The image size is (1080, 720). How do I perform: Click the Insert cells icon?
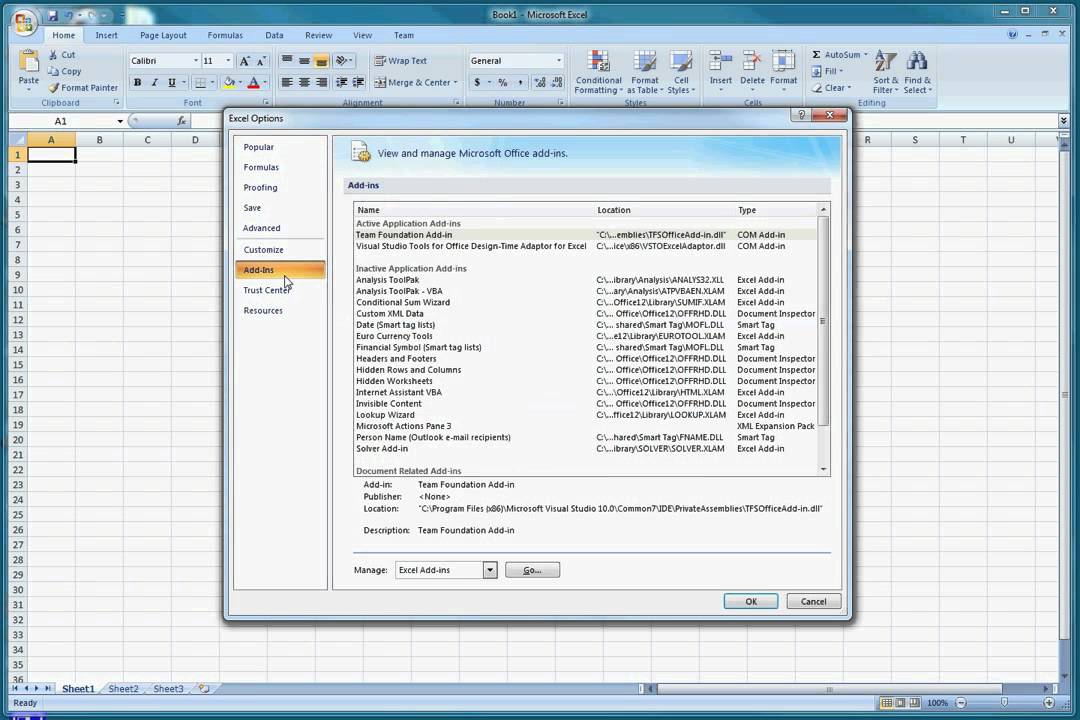720,62
